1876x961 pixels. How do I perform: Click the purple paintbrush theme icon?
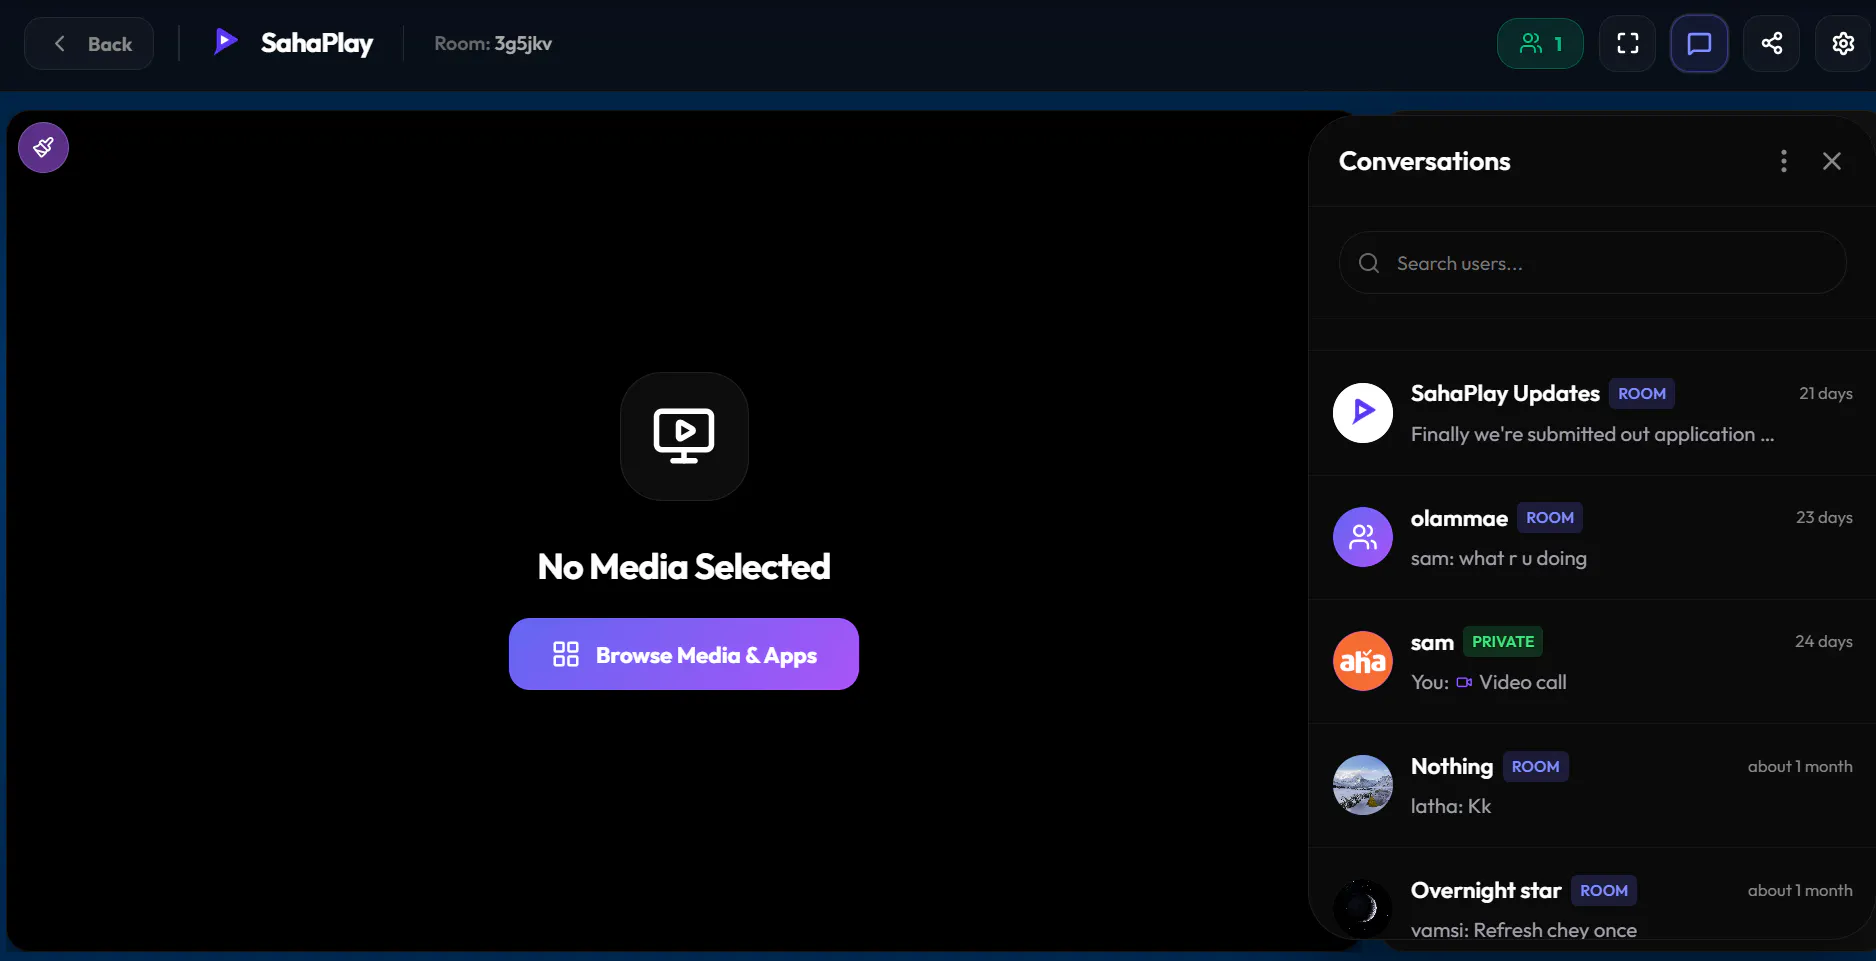click(43, 148)
